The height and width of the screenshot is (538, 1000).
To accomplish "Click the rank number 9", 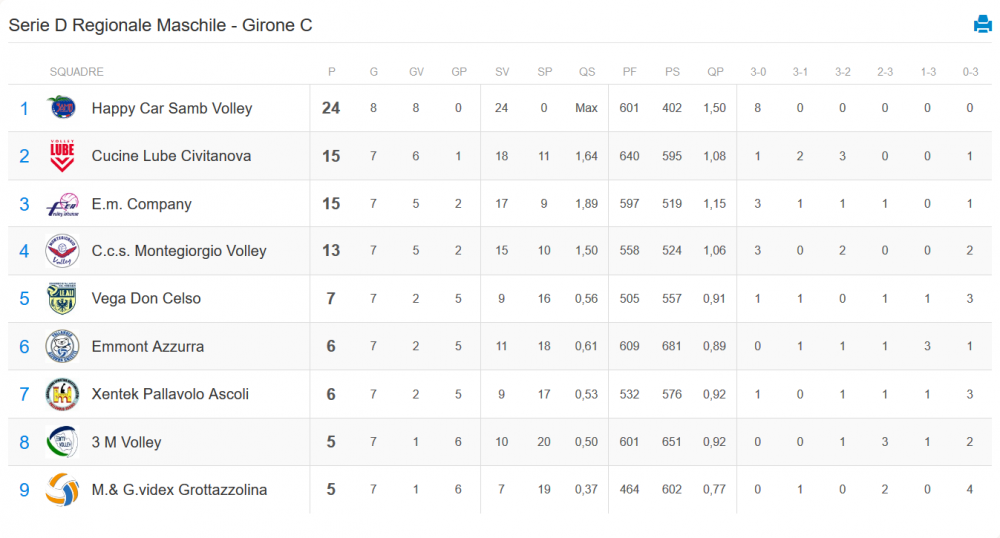I will tap(24, 490).
